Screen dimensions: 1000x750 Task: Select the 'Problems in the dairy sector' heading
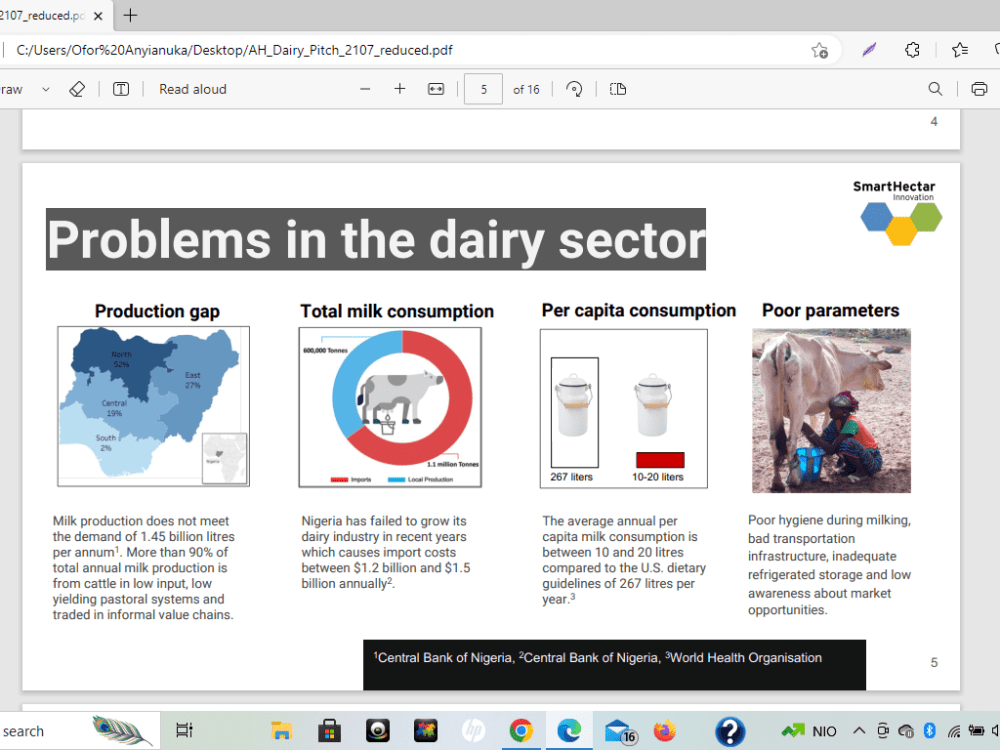376,239
